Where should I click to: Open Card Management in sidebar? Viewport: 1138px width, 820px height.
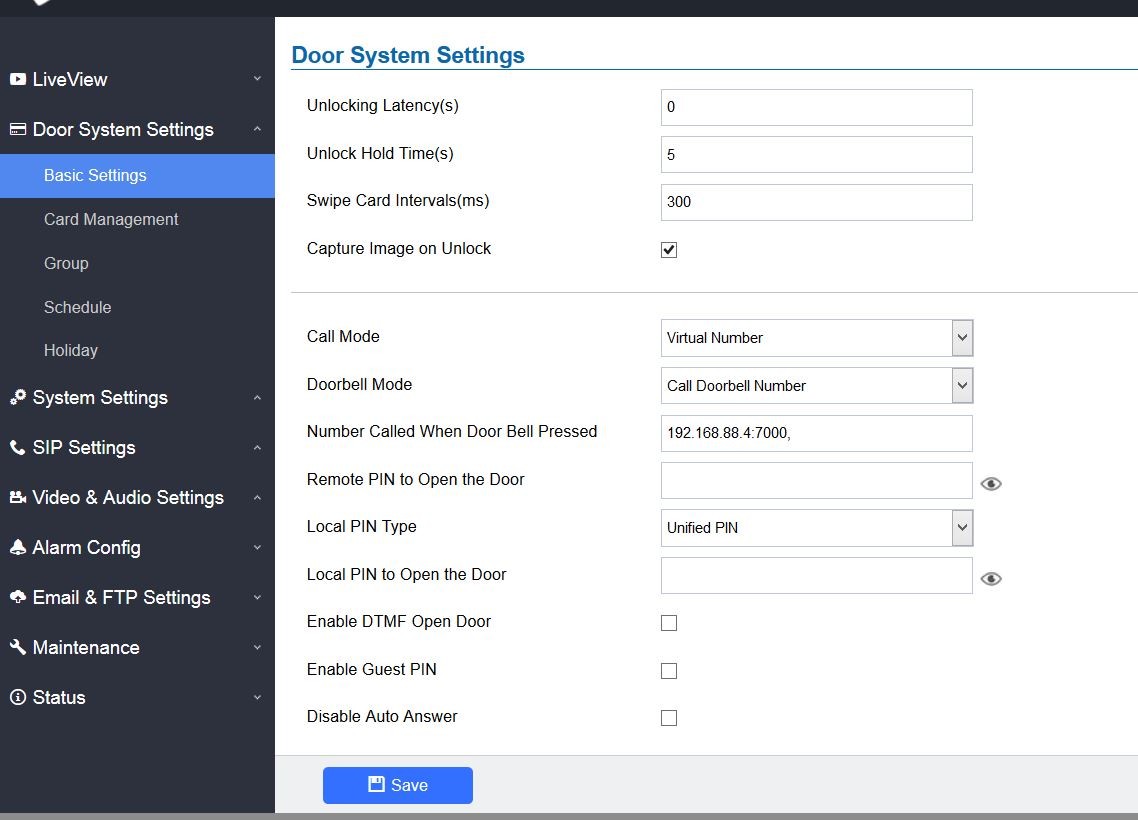pos(111,219)
